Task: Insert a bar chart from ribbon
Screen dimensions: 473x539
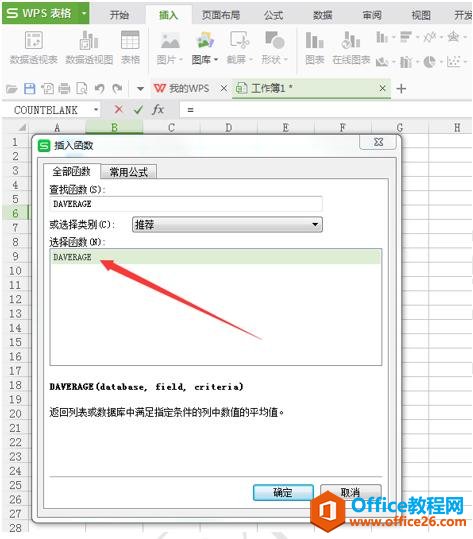Action: tap(409, 37)
